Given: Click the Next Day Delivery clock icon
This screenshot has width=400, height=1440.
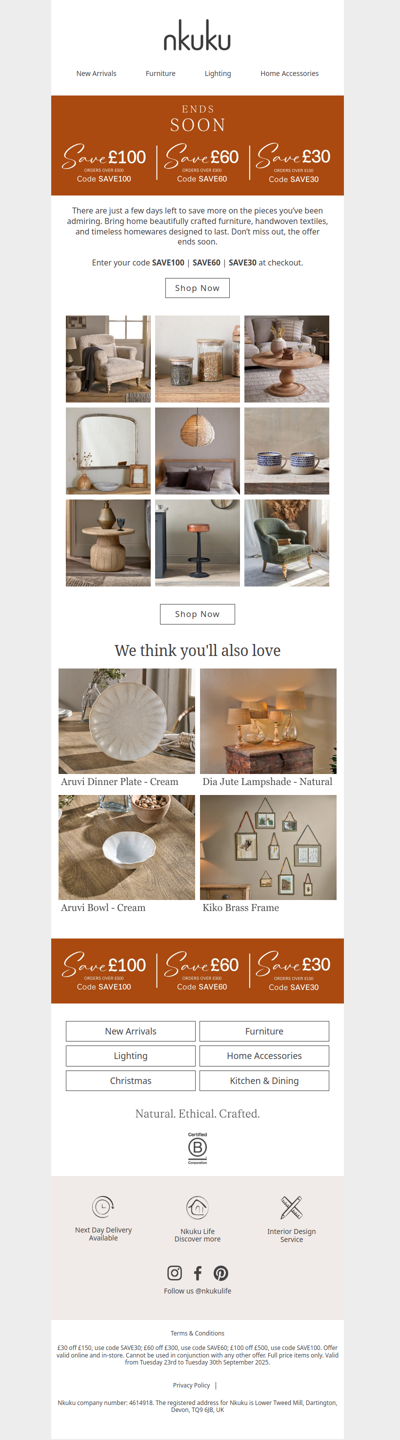Looking at the screenshot, I should [103, 1207].
